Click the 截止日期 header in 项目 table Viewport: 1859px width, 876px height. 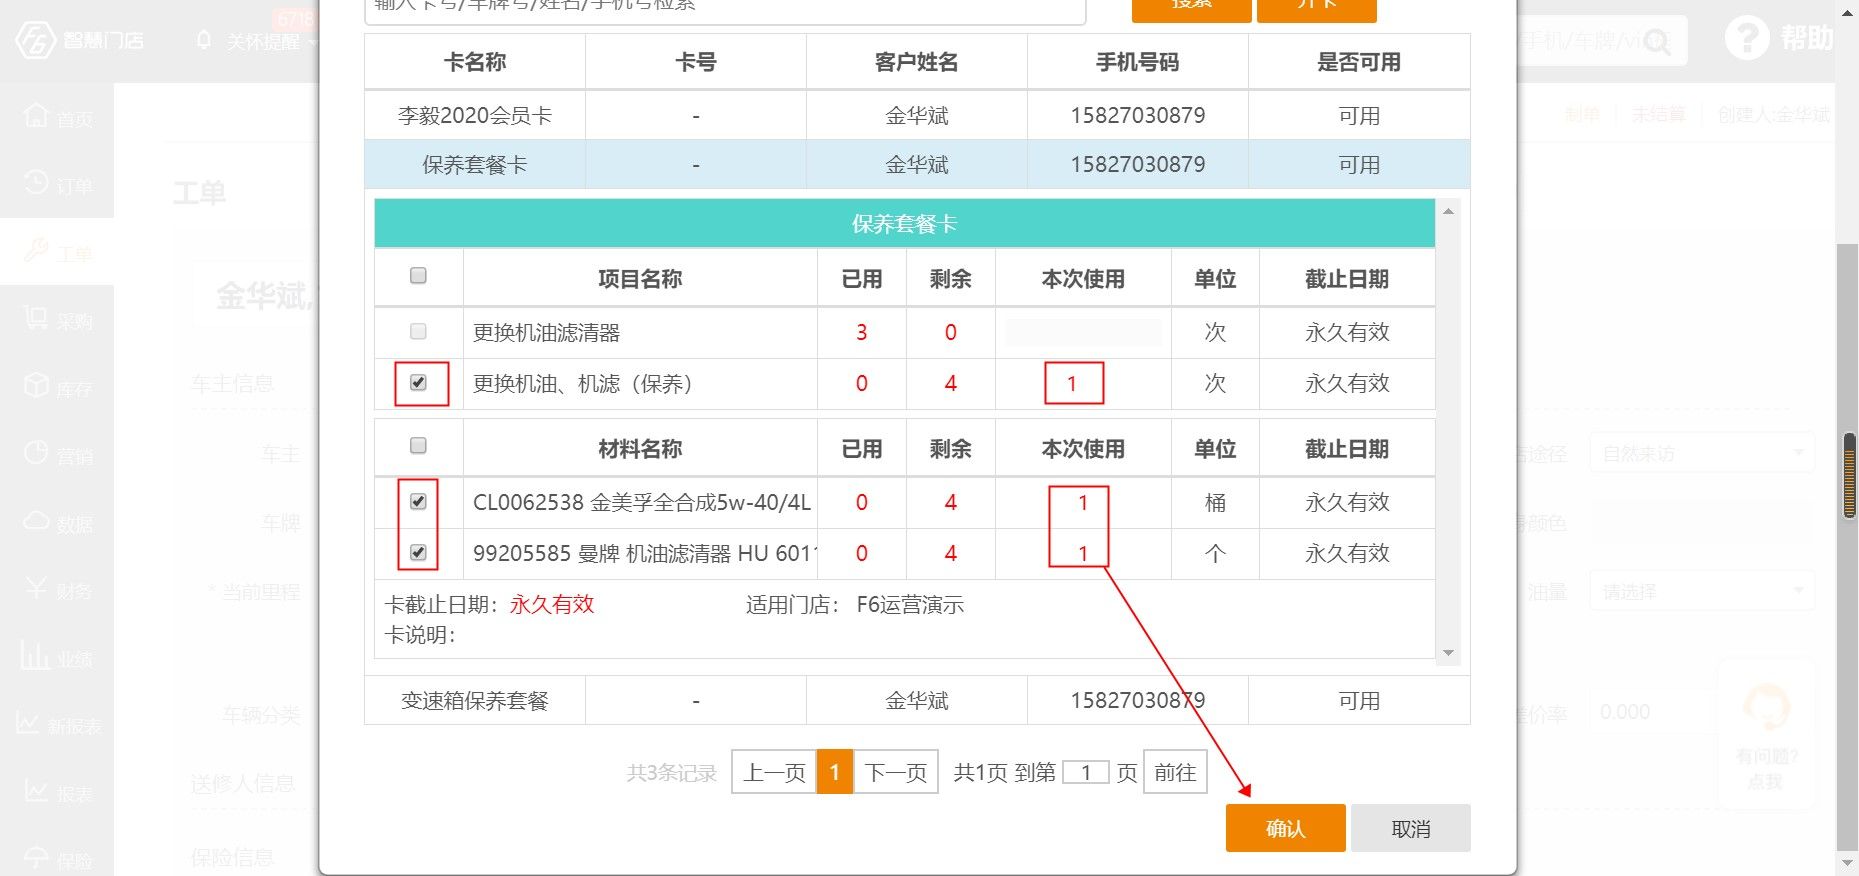pyautogui.click(x=1347, y=279)
